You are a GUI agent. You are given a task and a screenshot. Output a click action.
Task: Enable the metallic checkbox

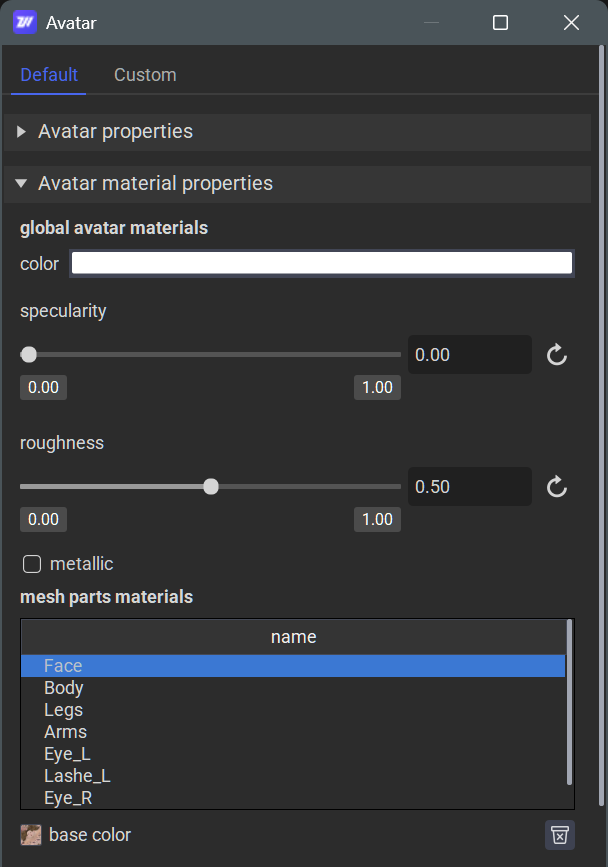(31, 563)
